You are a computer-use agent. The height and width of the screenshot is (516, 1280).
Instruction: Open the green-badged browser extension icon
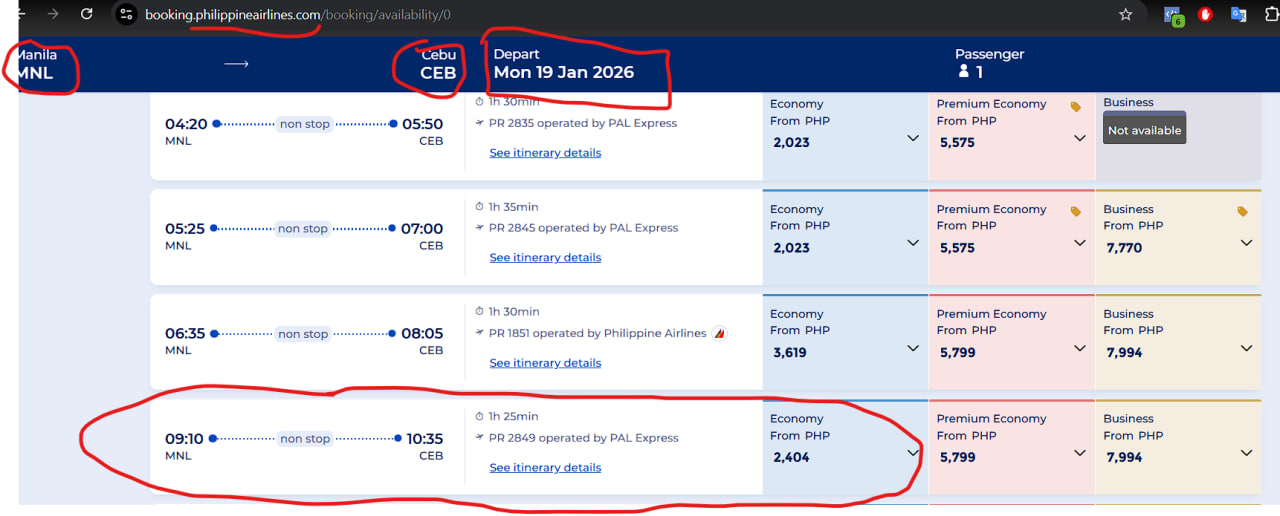(x=1173, y=15)
